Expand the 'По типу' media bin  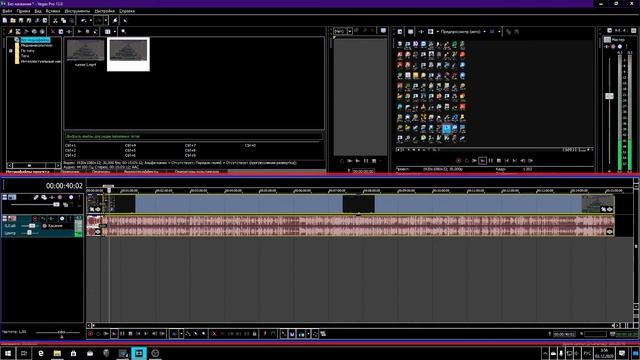click(x=11, y=51)
